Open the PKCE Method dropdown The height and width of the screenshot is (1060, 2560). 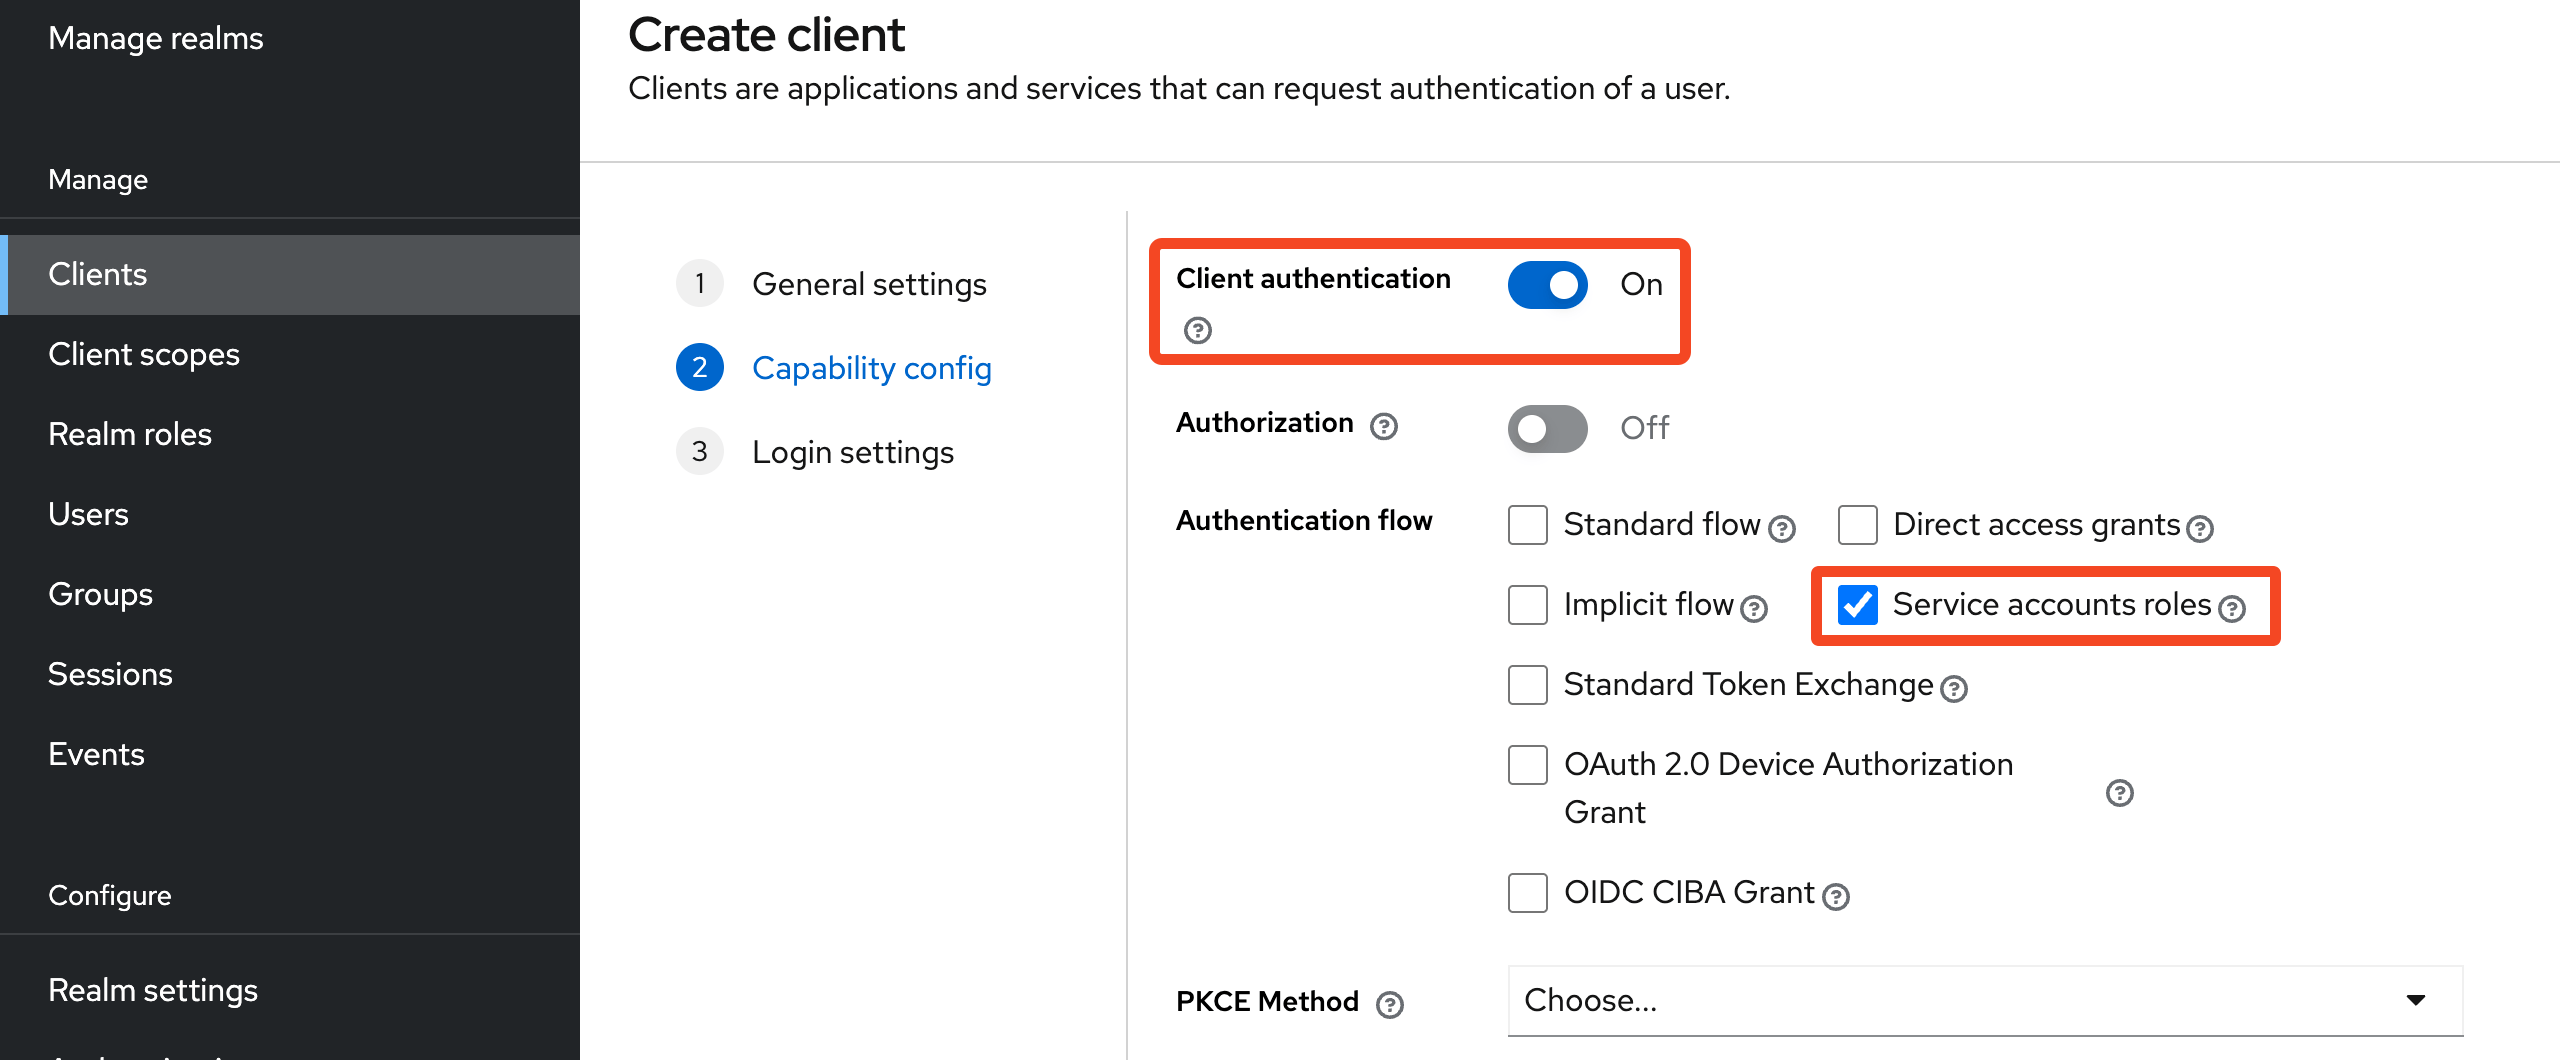click(x=1985, y=1000)
